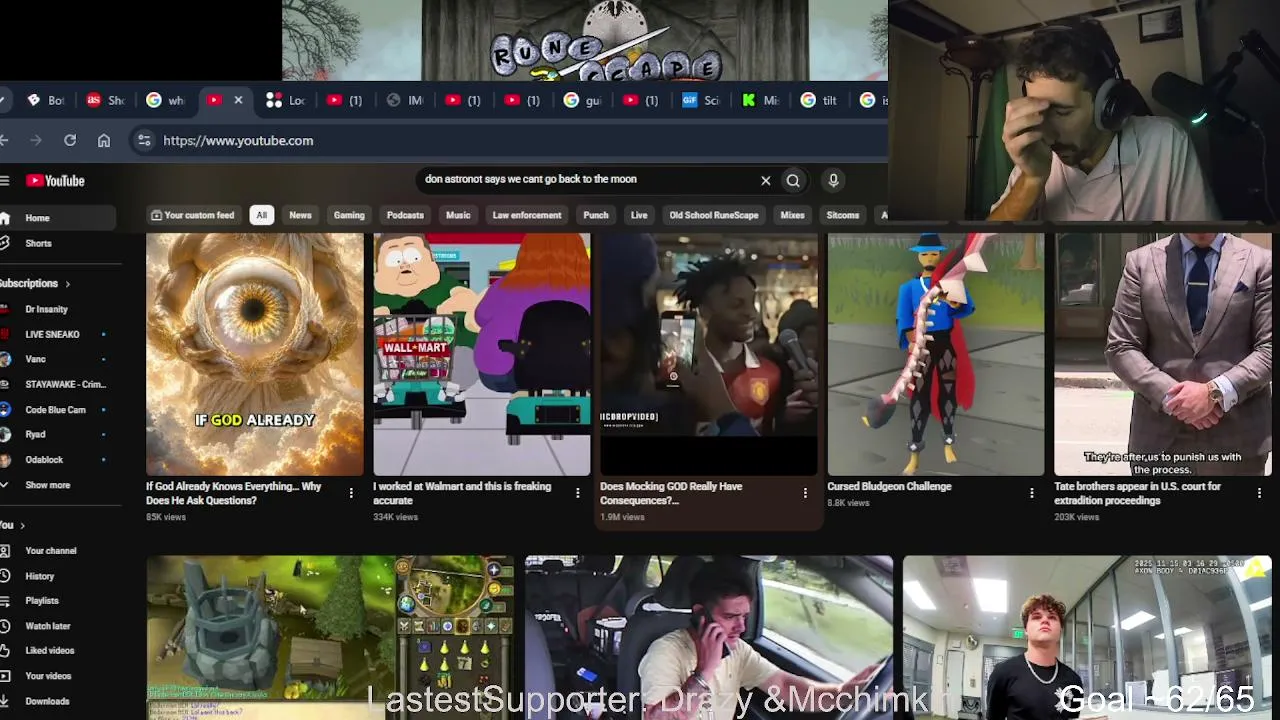Open options for 'Does Mocking GOD' video
The height and width of the screenshot is (720, 1280).
click(805, 493)
